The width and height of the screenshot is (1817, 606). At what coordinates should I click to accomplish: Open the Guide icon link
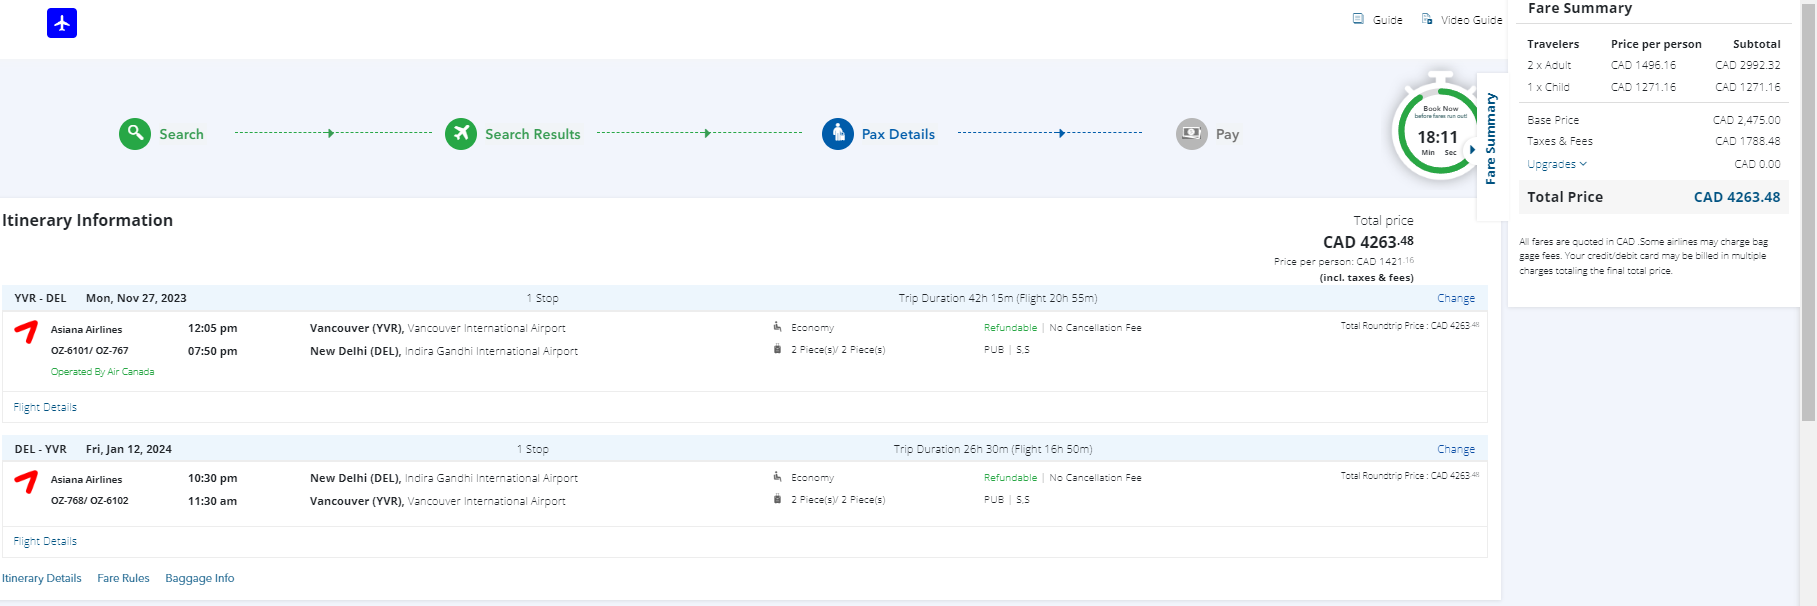point(1358,19)
